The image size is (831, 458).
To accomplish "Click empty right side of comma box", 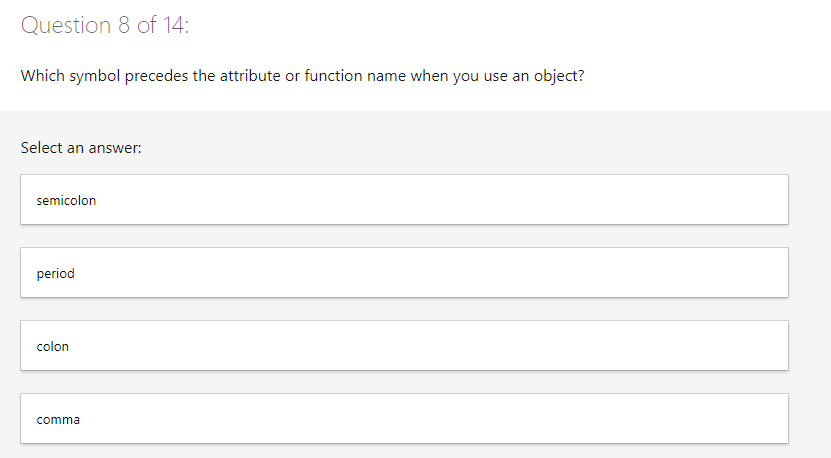I will pos(650,419).
